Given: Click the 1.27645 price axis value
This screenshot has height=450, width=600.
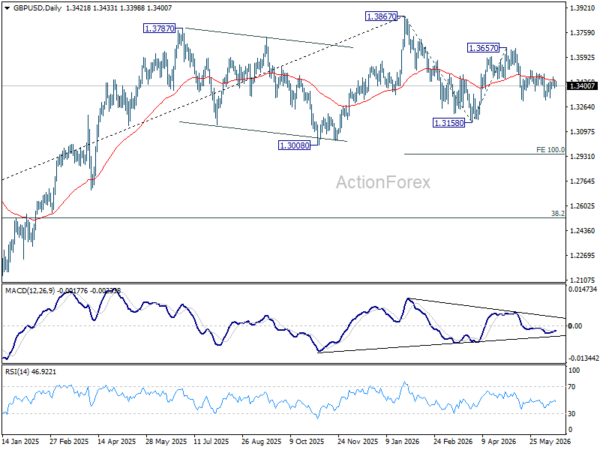Looking at the screenshot, I should (582, 181).
